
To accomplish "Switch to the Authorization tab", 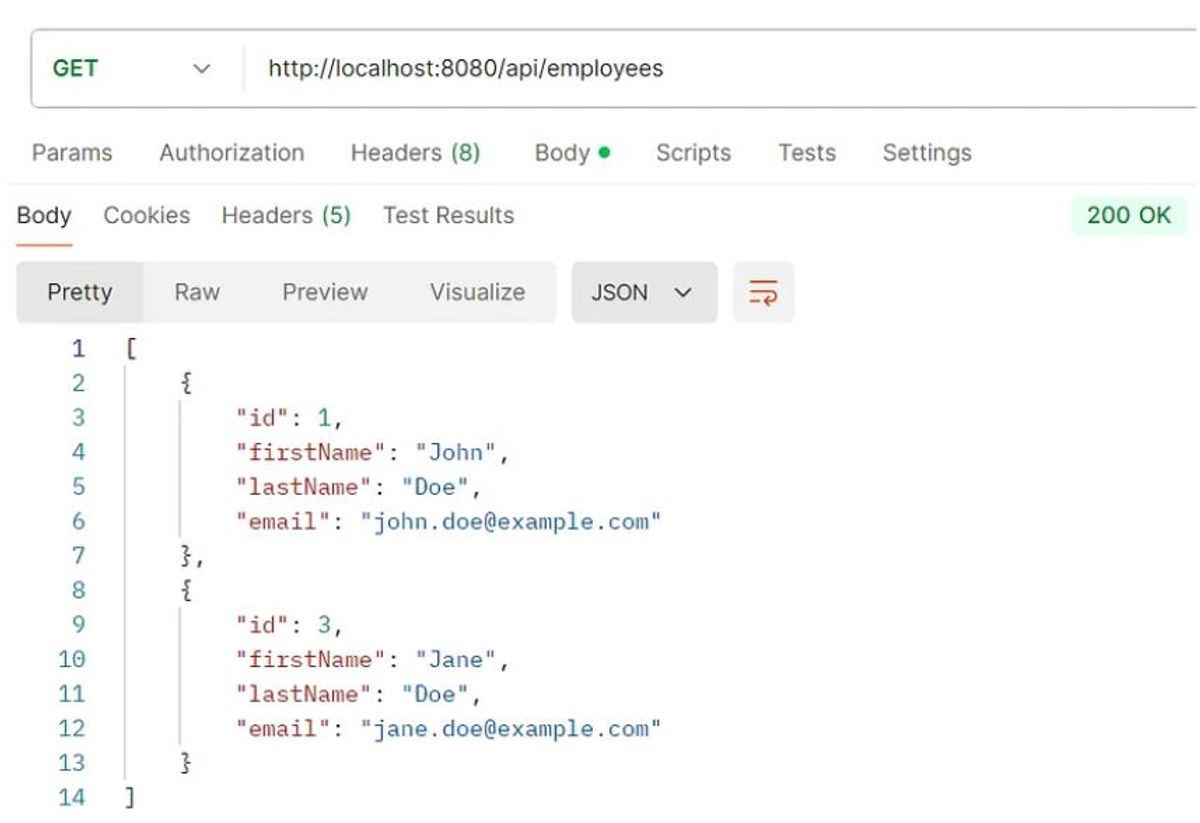I will (231, 153).
